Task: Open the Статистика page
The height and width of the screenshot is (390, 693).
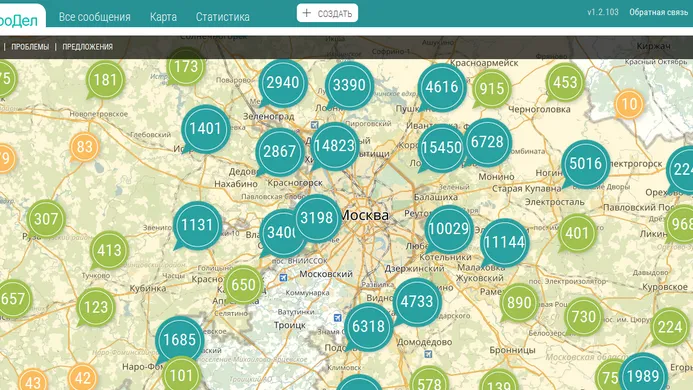Action: [x=223, y=17]
